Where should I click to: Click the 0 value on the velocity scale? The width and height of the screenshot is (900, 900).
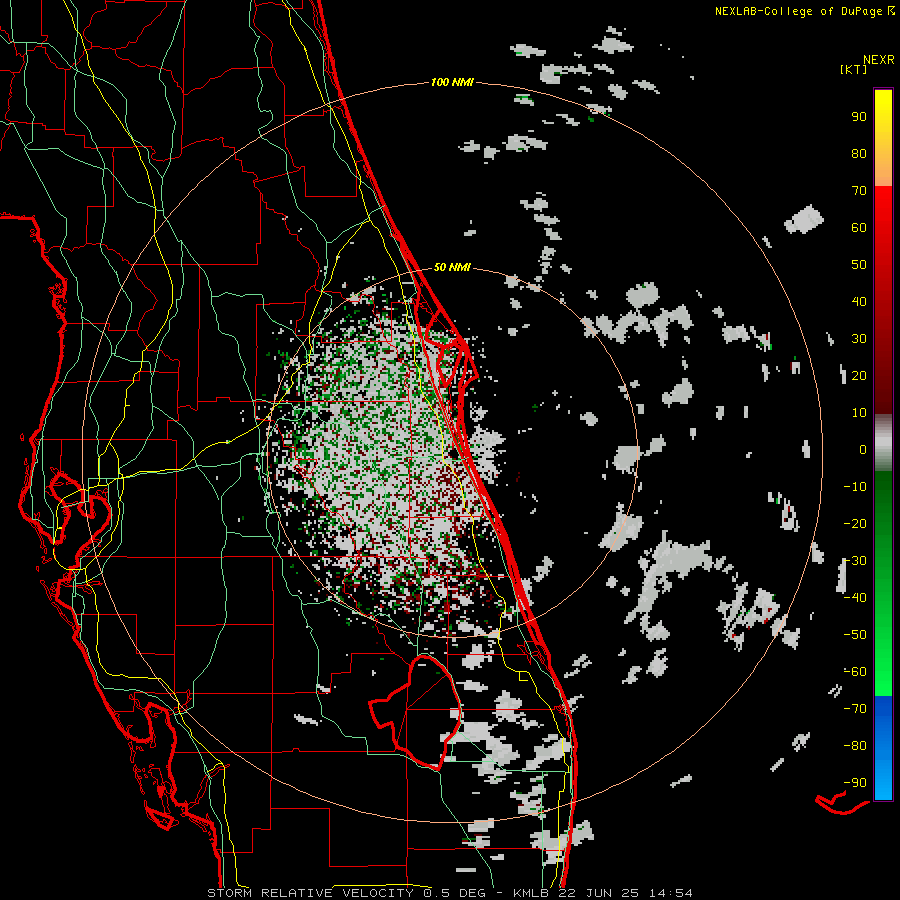click(863, 449)
